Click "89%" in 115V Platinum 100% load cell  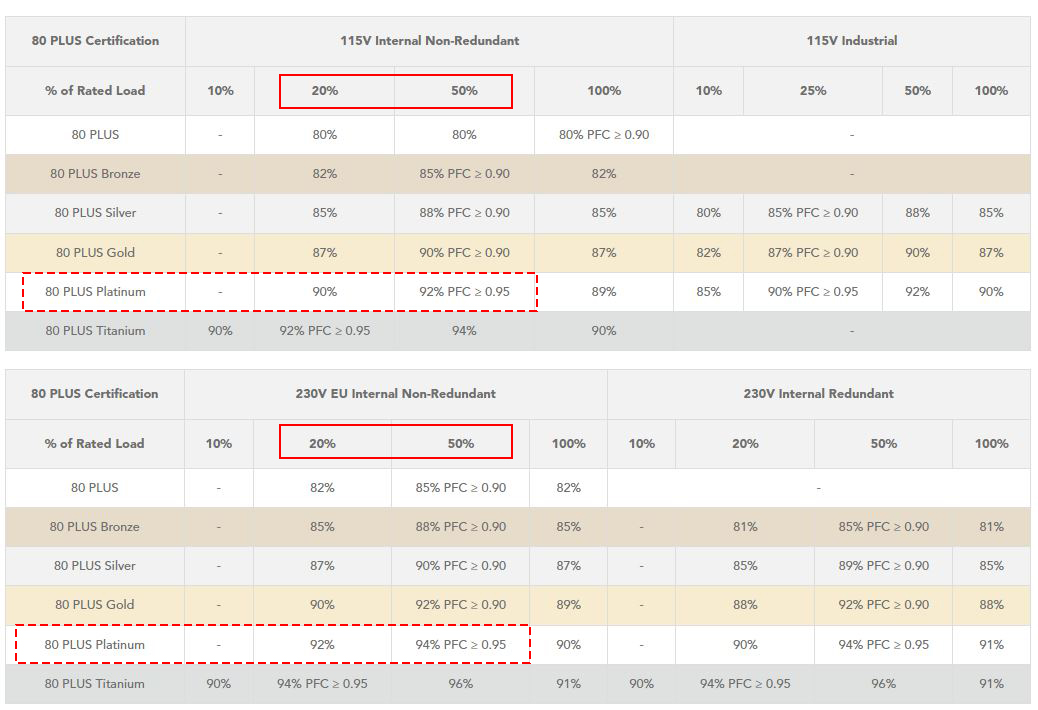point(604,292)
